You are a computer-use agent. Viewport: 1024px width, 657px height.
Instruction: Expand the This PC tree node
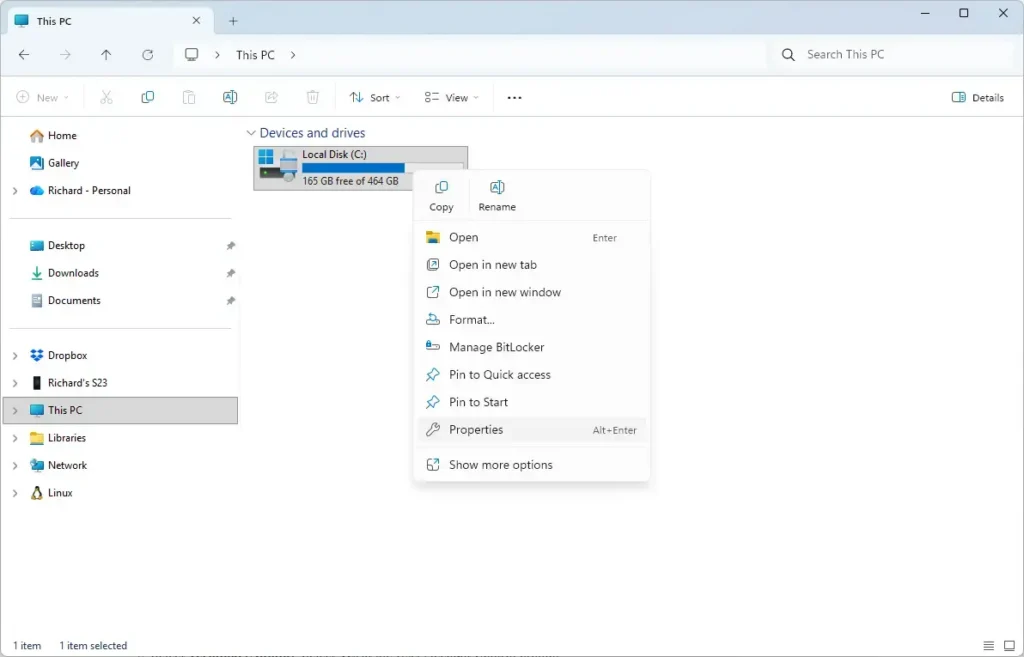[x=15, y=410]
